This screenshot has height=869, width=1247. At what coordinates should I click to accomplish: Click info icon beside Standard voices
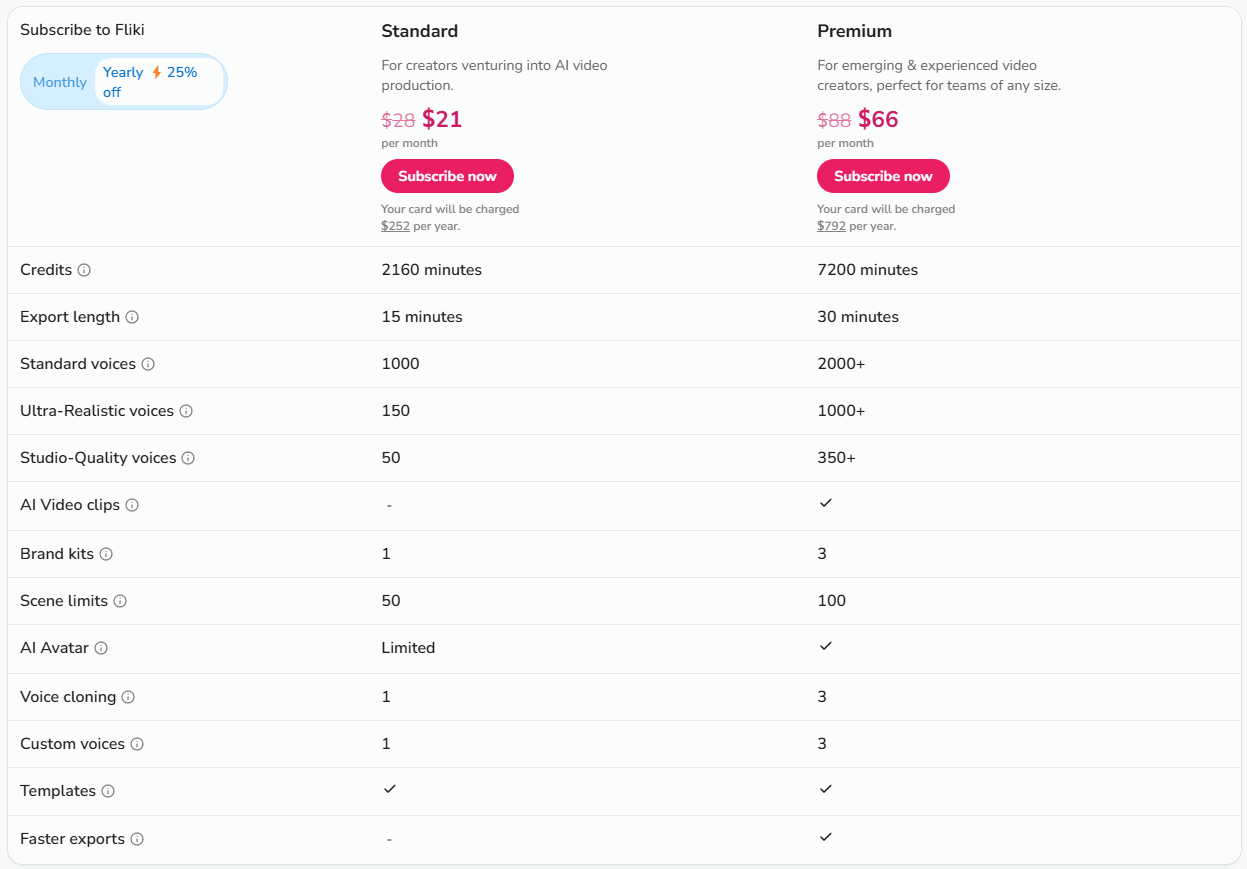click(148, 364)
